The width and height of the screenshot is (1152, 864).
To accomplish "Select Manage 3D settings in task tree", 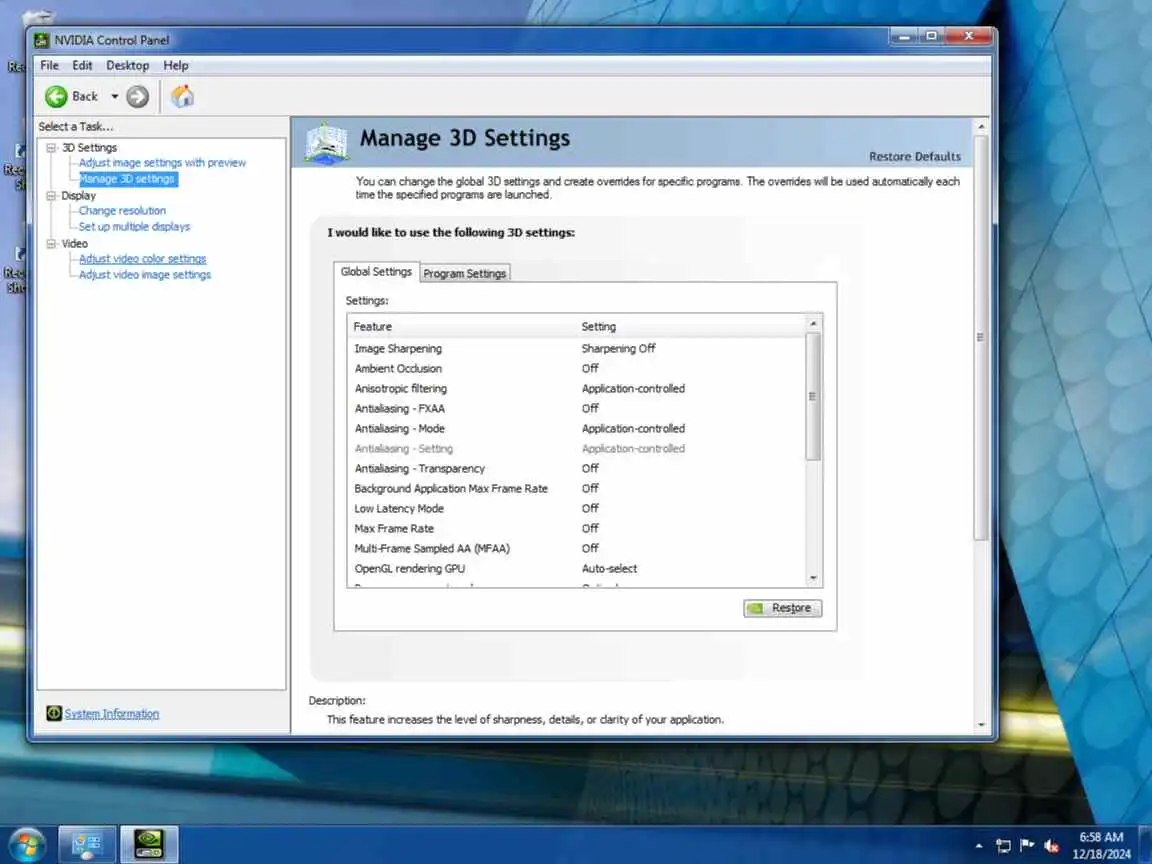I will point(127,179).
